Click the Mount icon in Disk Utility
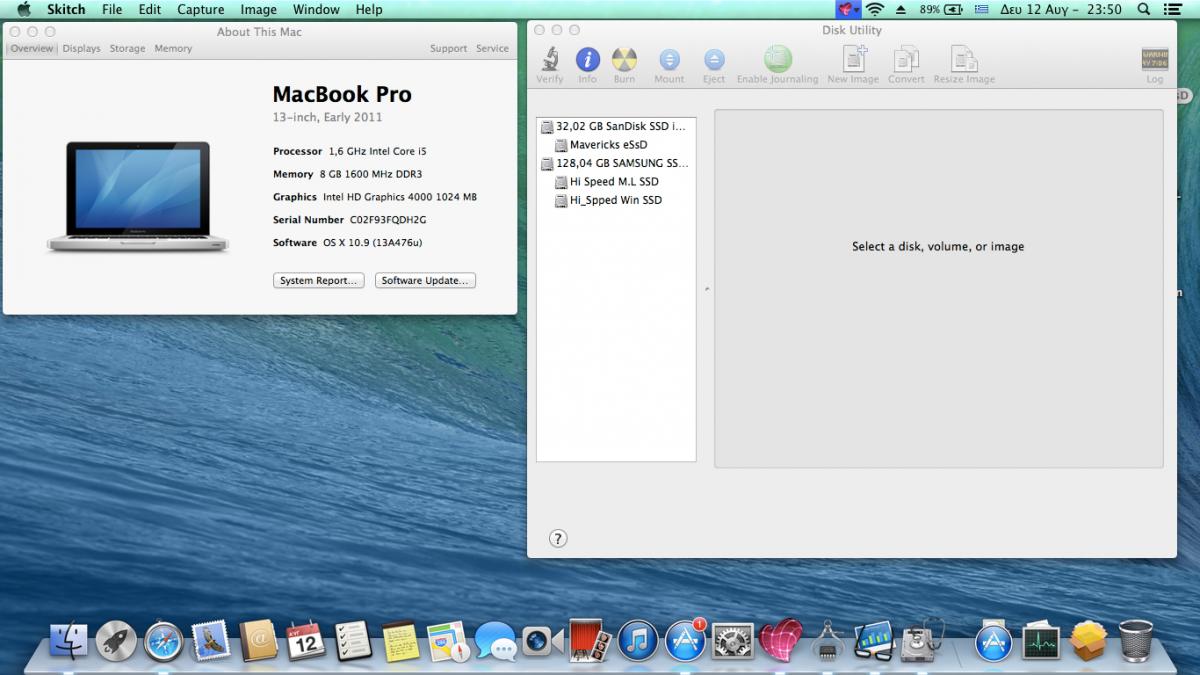Image resolution: width=1200 pixels, height=675 pixels. click(669, 65)
